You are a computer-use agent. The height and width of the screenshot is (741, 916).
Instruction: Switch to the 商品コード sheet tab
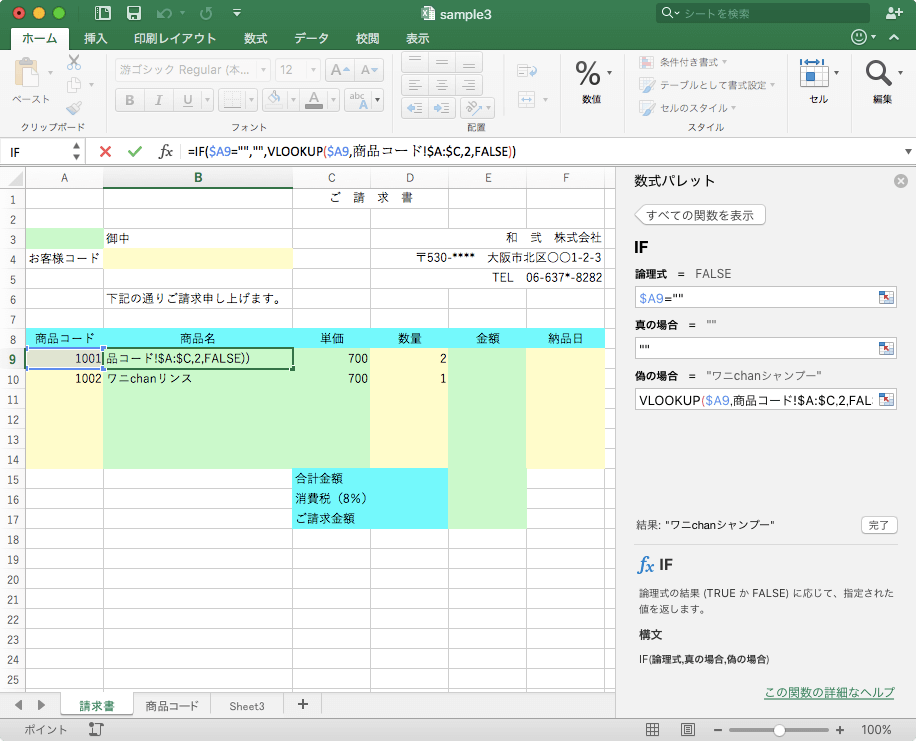point(172,706)
